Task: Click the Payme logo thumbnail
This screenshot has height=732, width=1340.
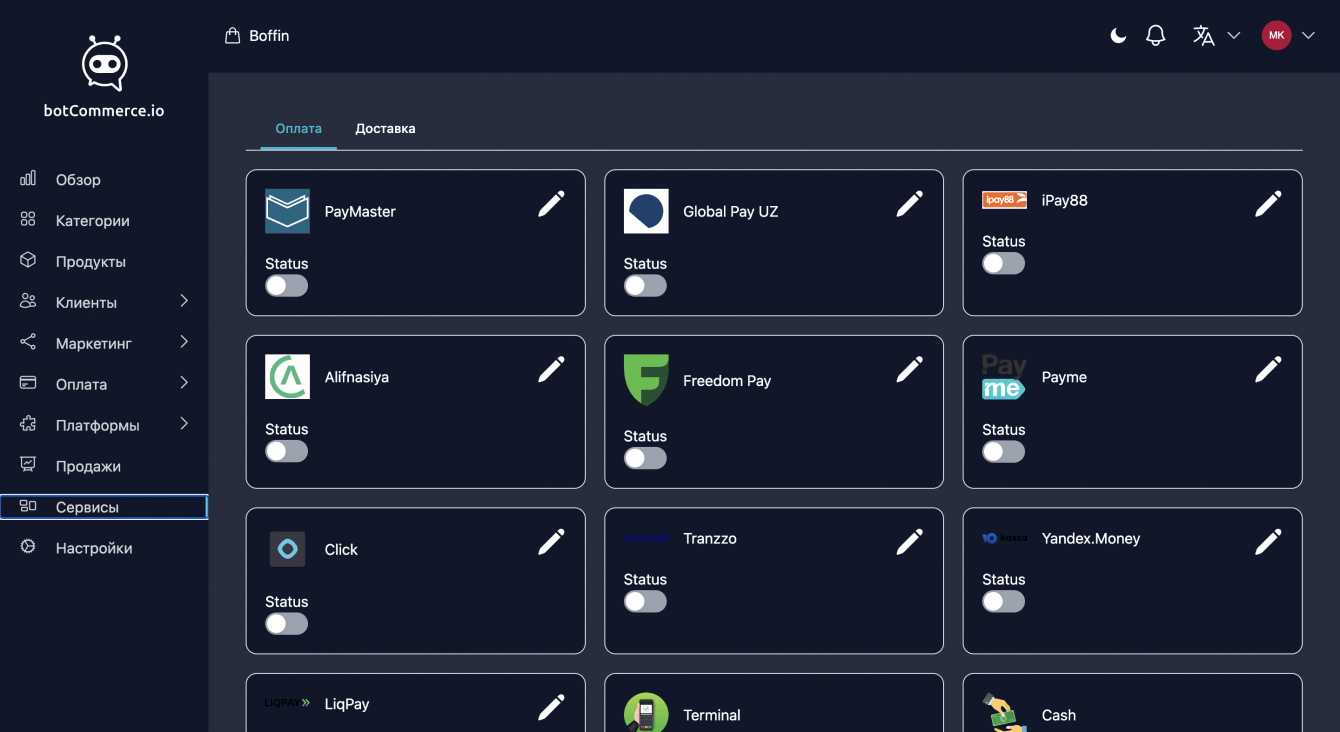Action: [x=1004, y=377]
